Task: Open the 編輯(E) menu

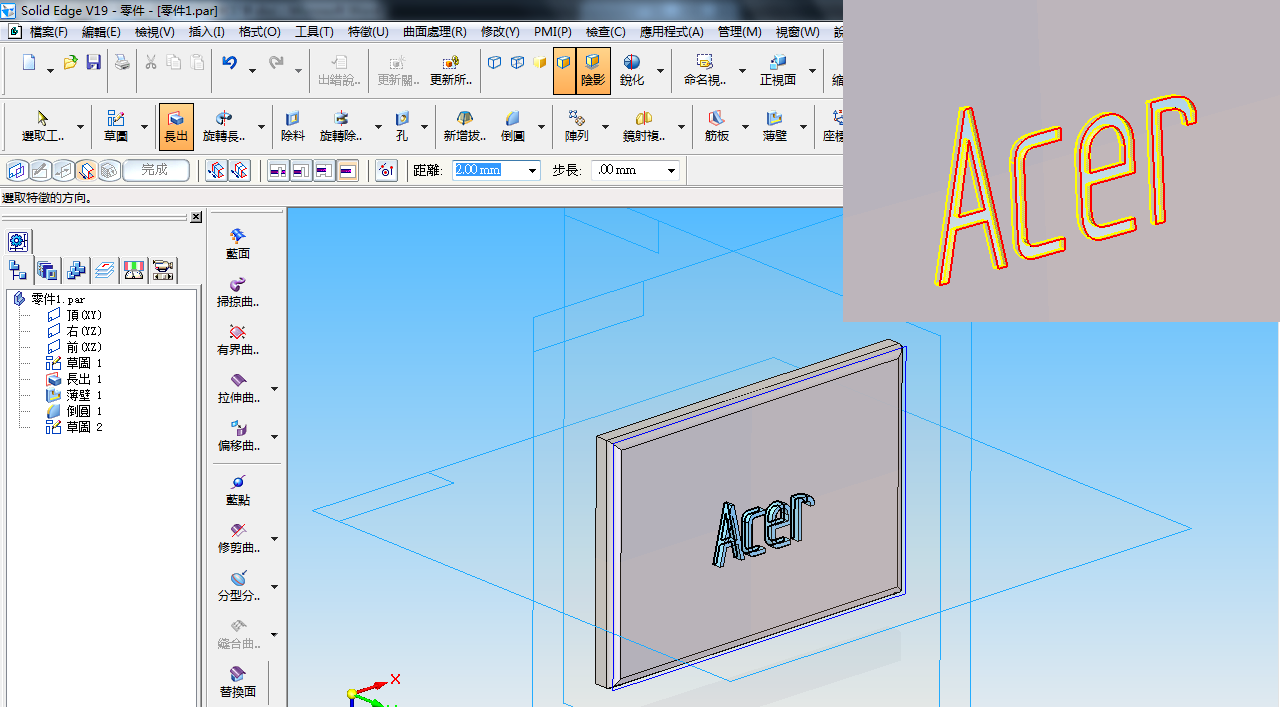Action: (x=101, y=32)
